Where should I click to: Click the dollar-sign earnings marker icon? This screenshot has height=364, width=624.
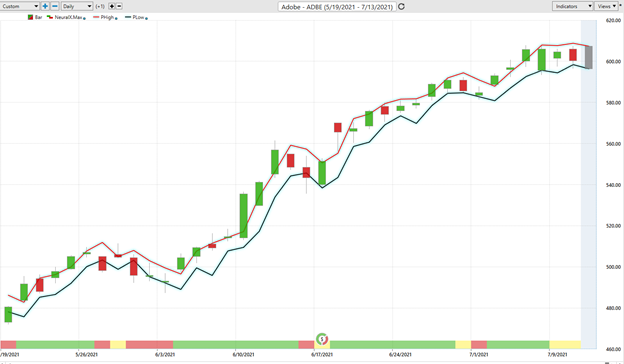coord(322,339)
